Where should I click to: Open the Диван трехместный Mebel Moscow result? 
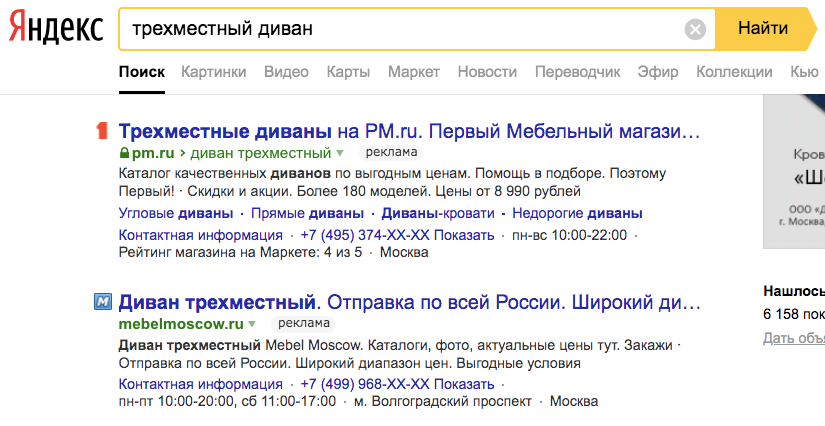click(x=409, y=302)
